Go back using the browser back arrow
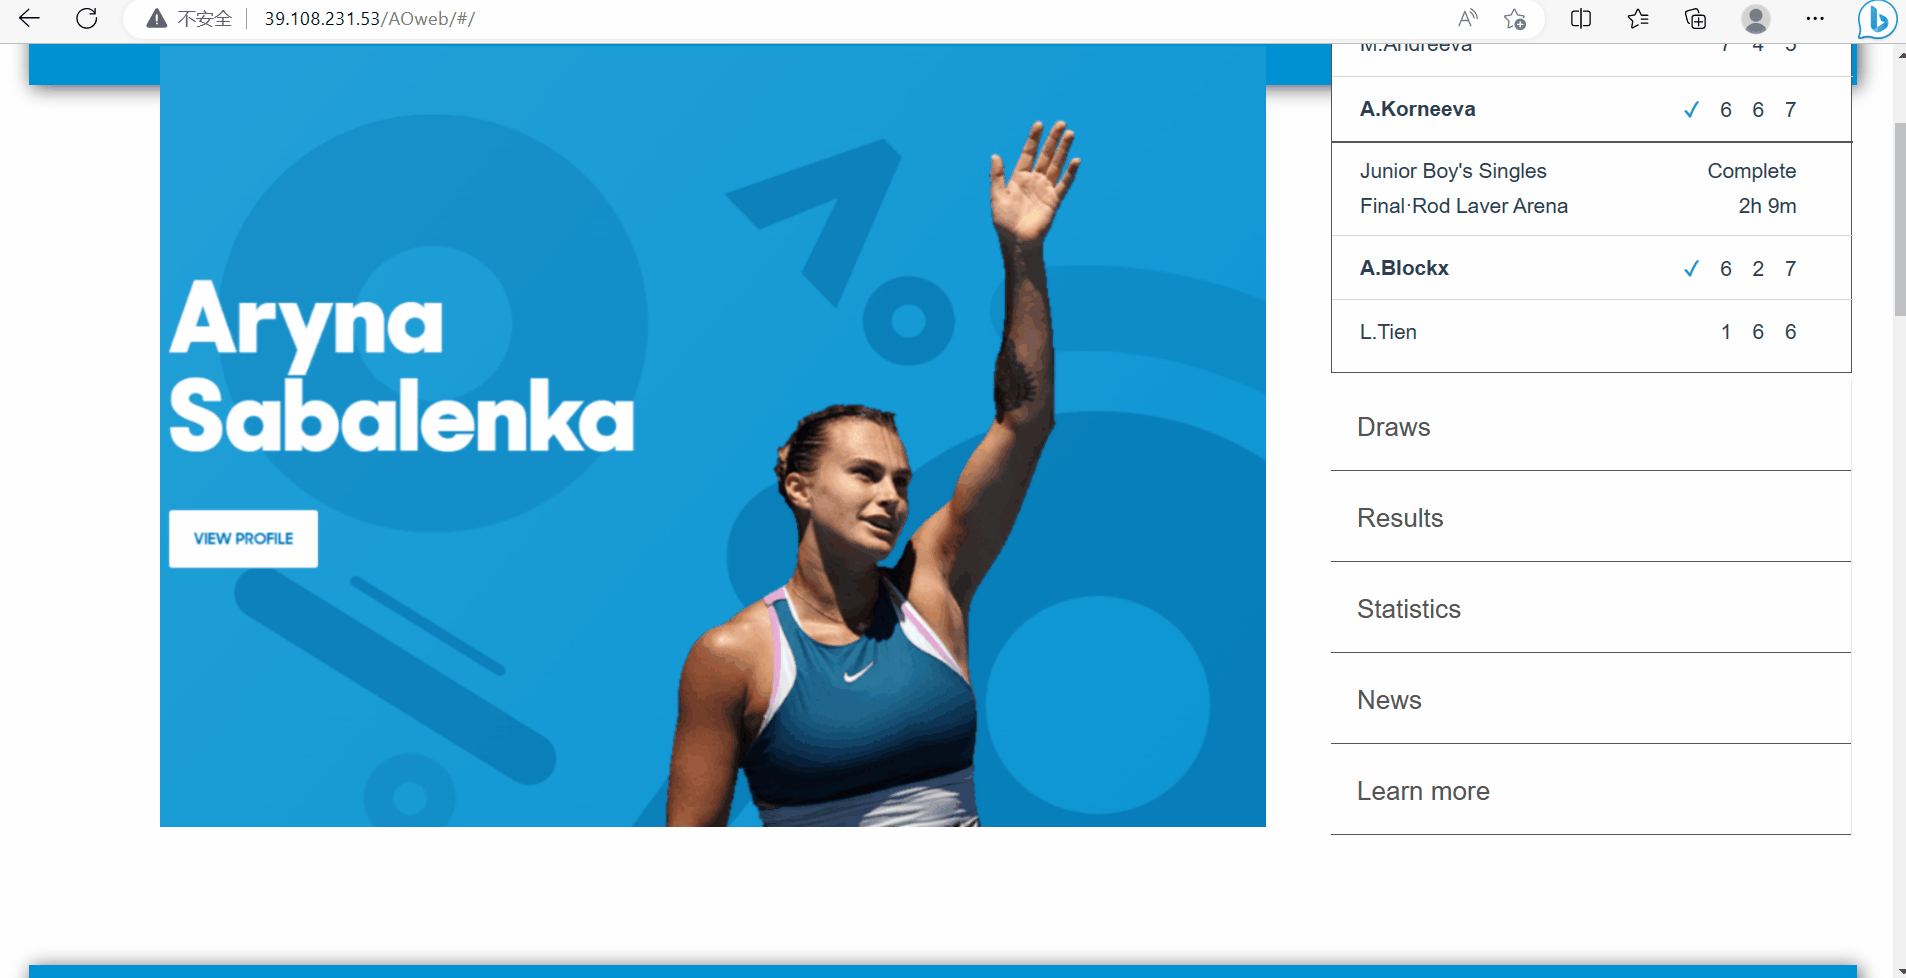Viewport: 1906px width, 978px height. (x=29, y=18)
